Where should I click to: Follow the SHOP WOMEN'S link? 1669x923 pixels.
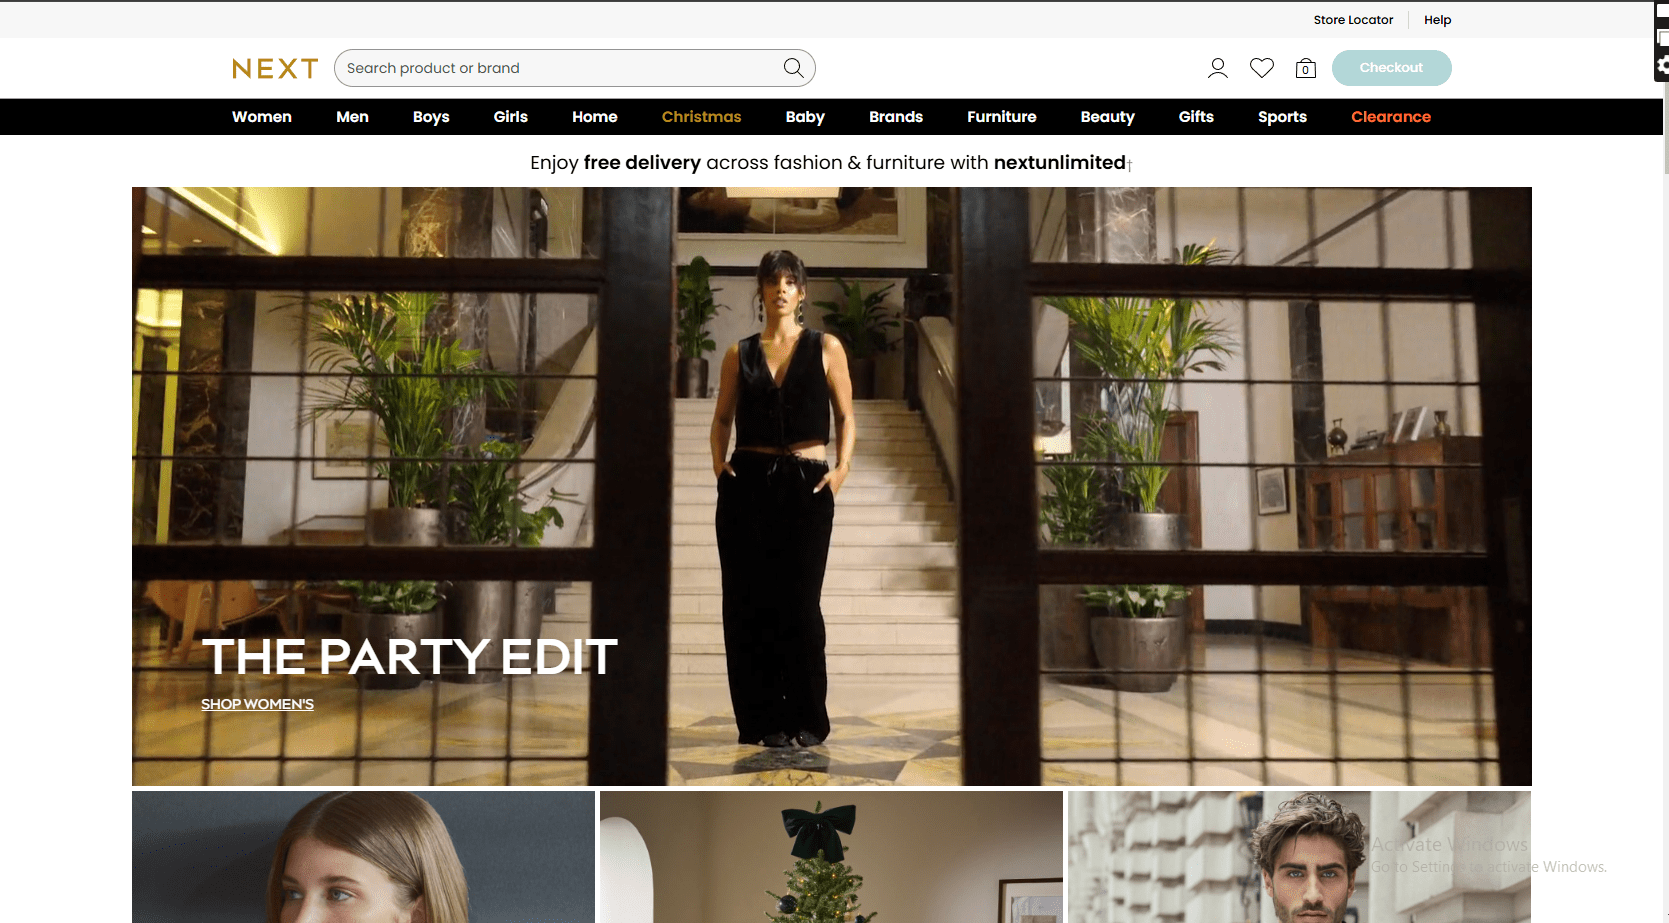(257, 704)
